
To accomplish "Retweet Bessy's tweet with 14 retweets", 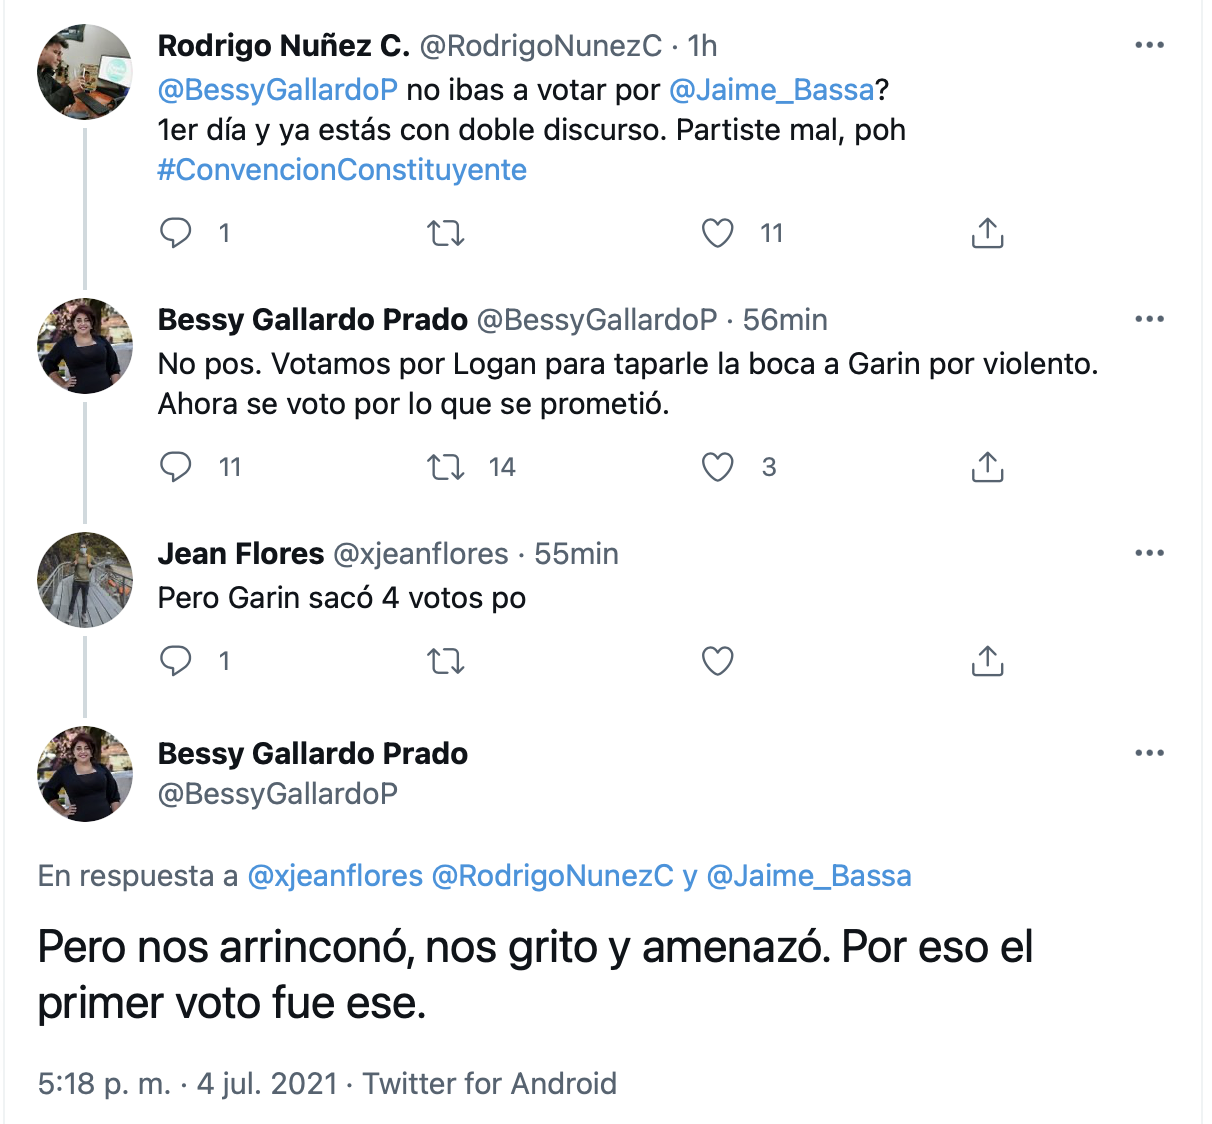I will [446, 467].
